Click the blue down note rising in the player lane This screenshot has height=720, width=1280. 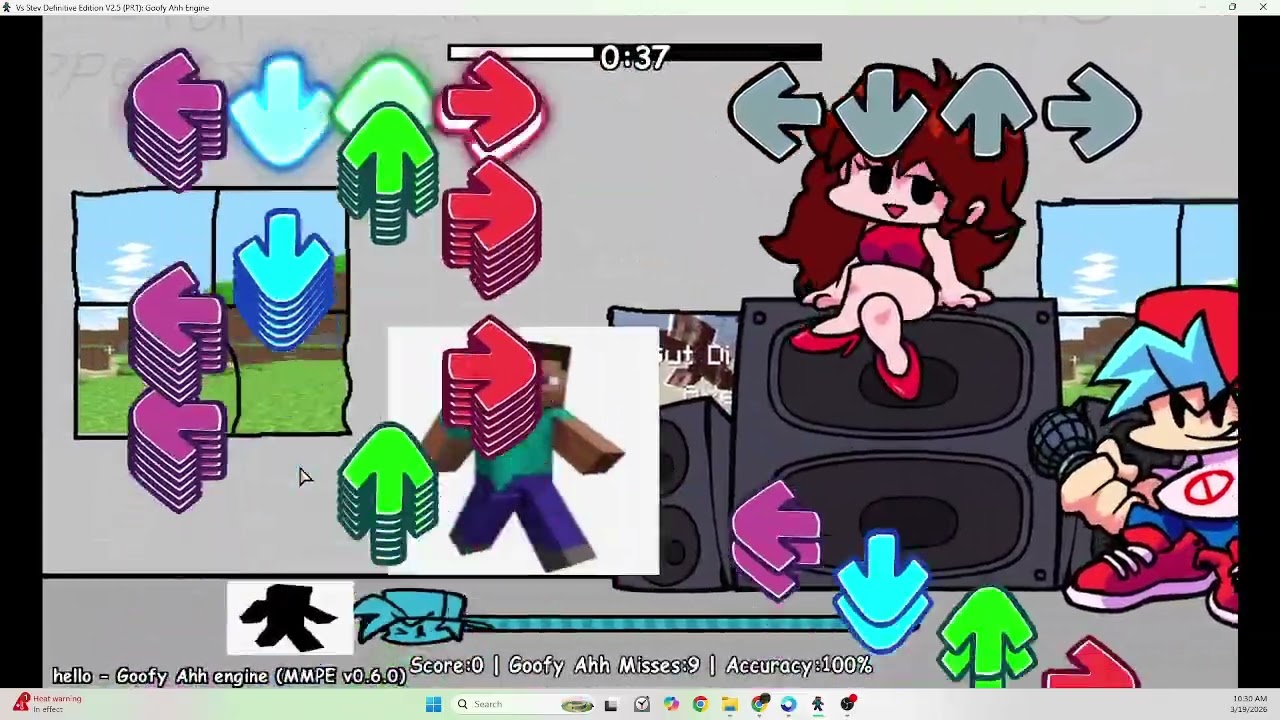click(882, 592)
